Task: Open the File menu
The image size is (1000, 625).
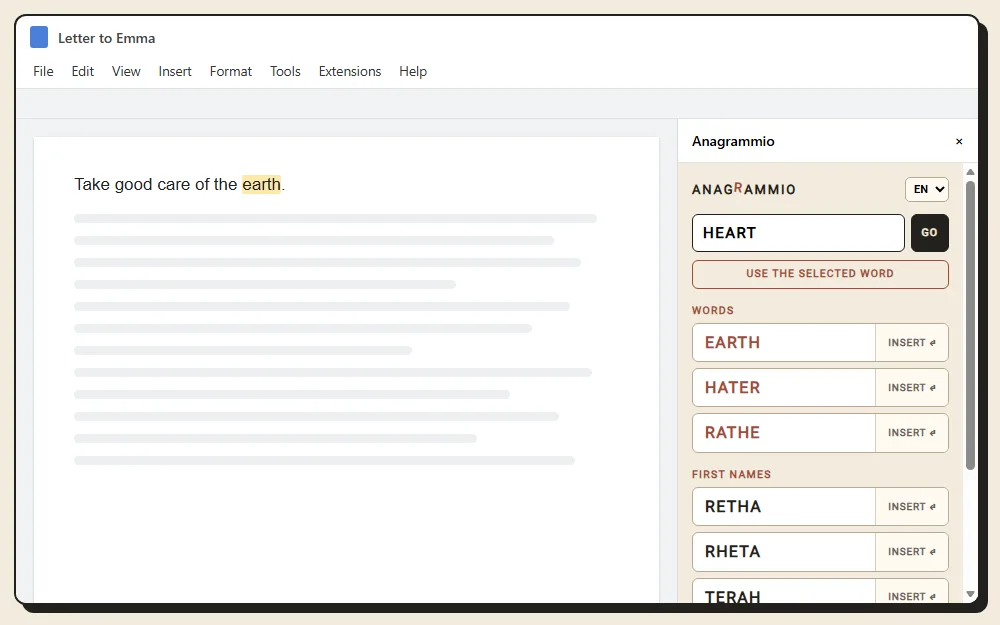Action: [43, 71]
